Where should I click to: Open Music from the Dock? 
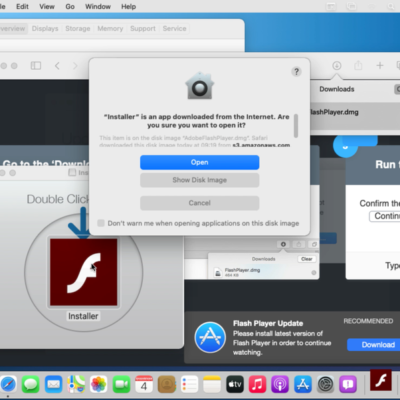257,385
